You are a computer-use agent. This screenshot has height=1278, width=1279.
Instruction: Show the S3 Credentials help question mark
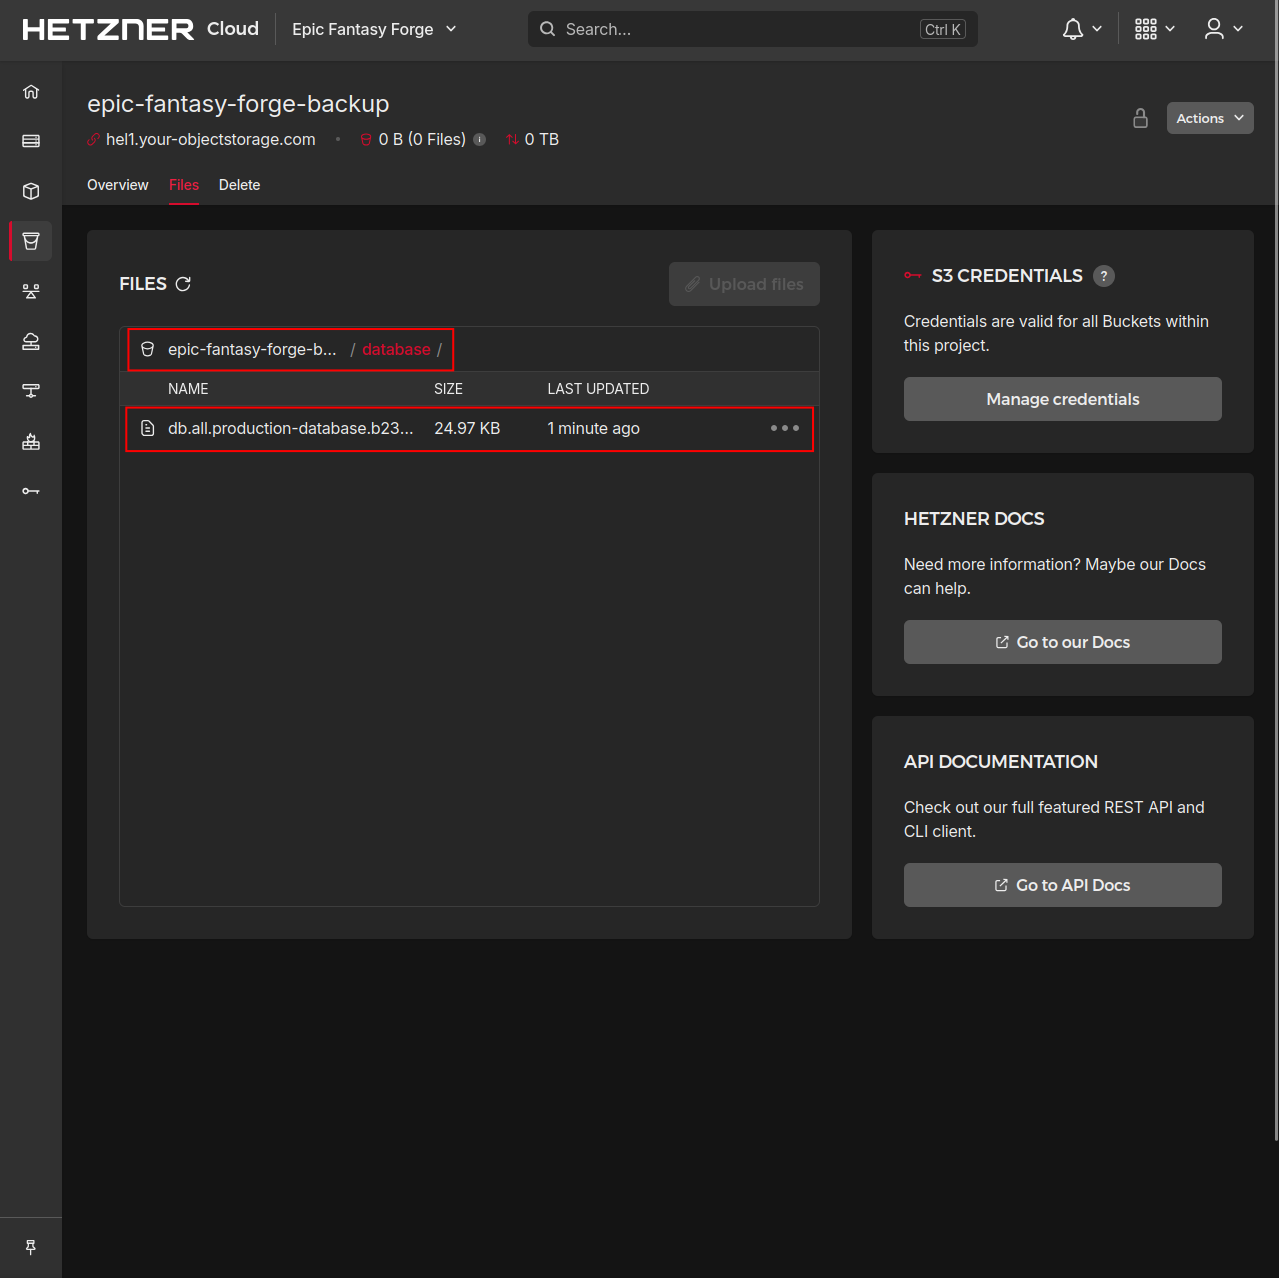pos(1104,276)
